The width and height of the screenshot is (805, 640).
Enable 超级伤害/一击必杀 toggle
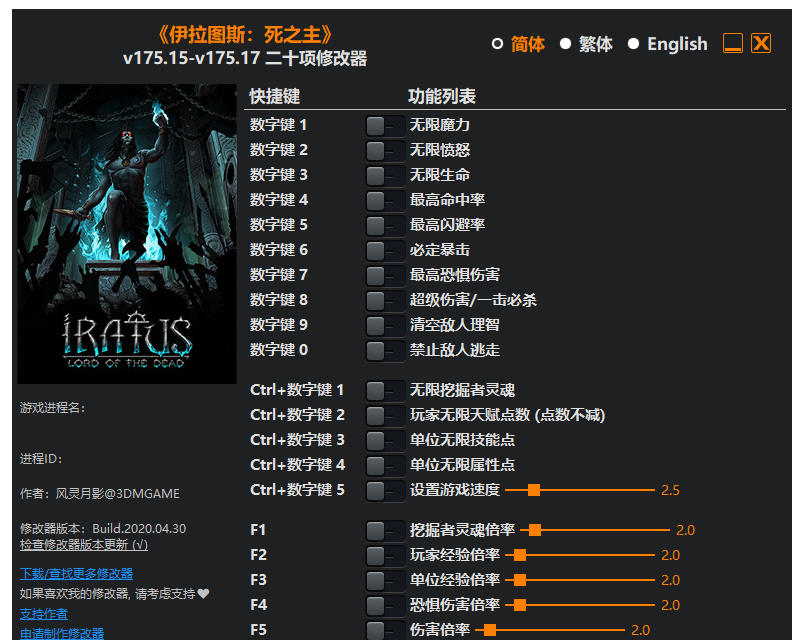(x=385, y=300)
